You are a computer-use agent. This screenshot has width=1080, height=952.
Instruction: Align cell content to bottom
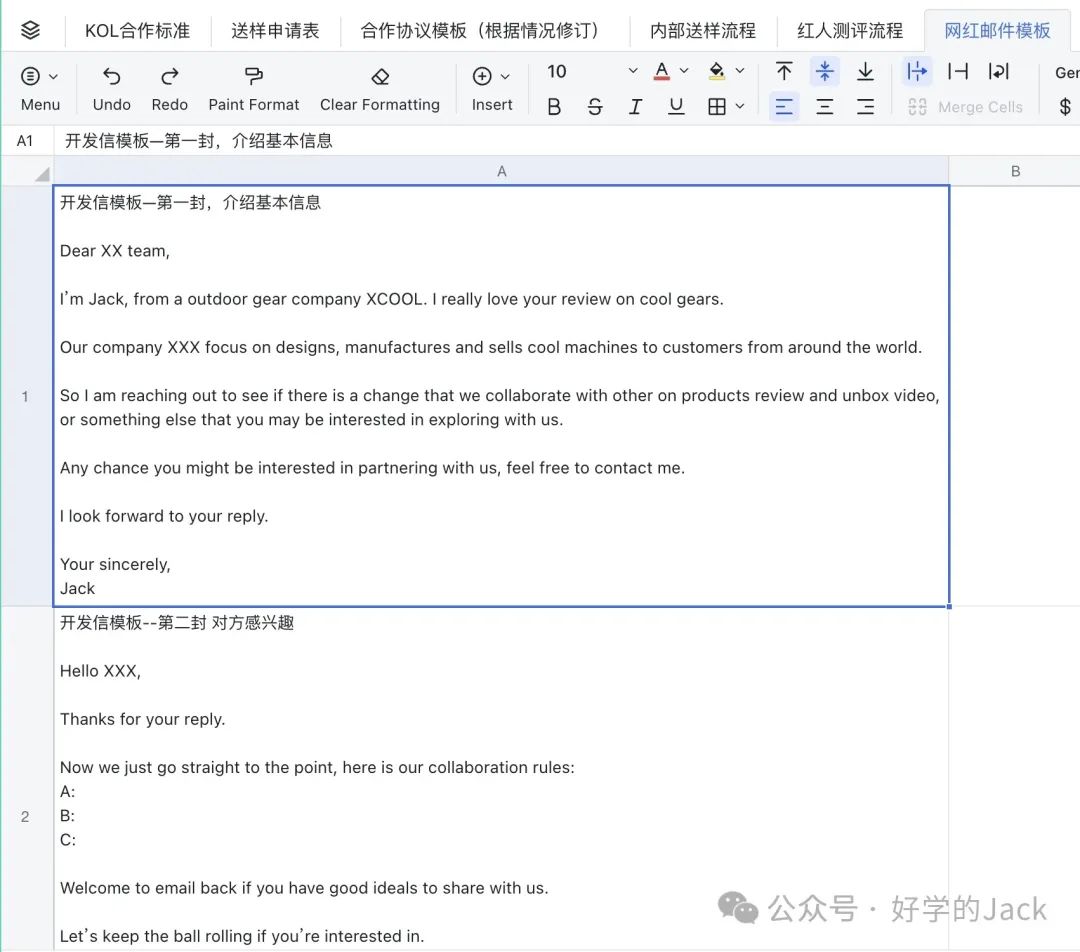point(865,71)
